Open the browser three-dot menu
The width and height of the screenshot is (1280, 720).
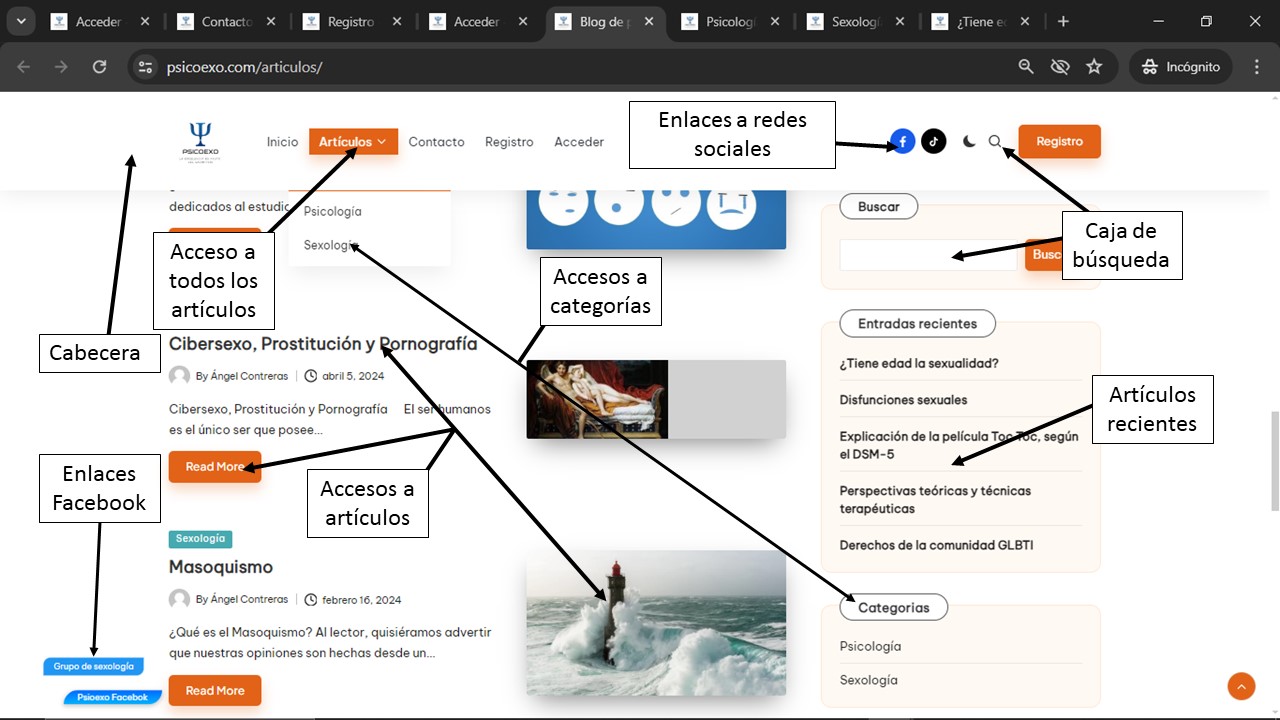[x=1257, y=67]
